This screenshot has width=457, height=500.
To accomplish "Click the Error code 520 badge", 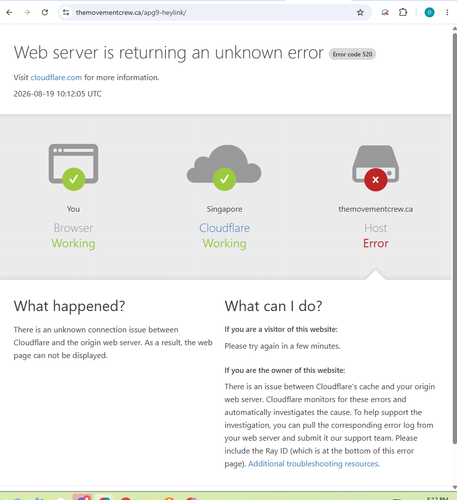I will click(x=352, y=54).
